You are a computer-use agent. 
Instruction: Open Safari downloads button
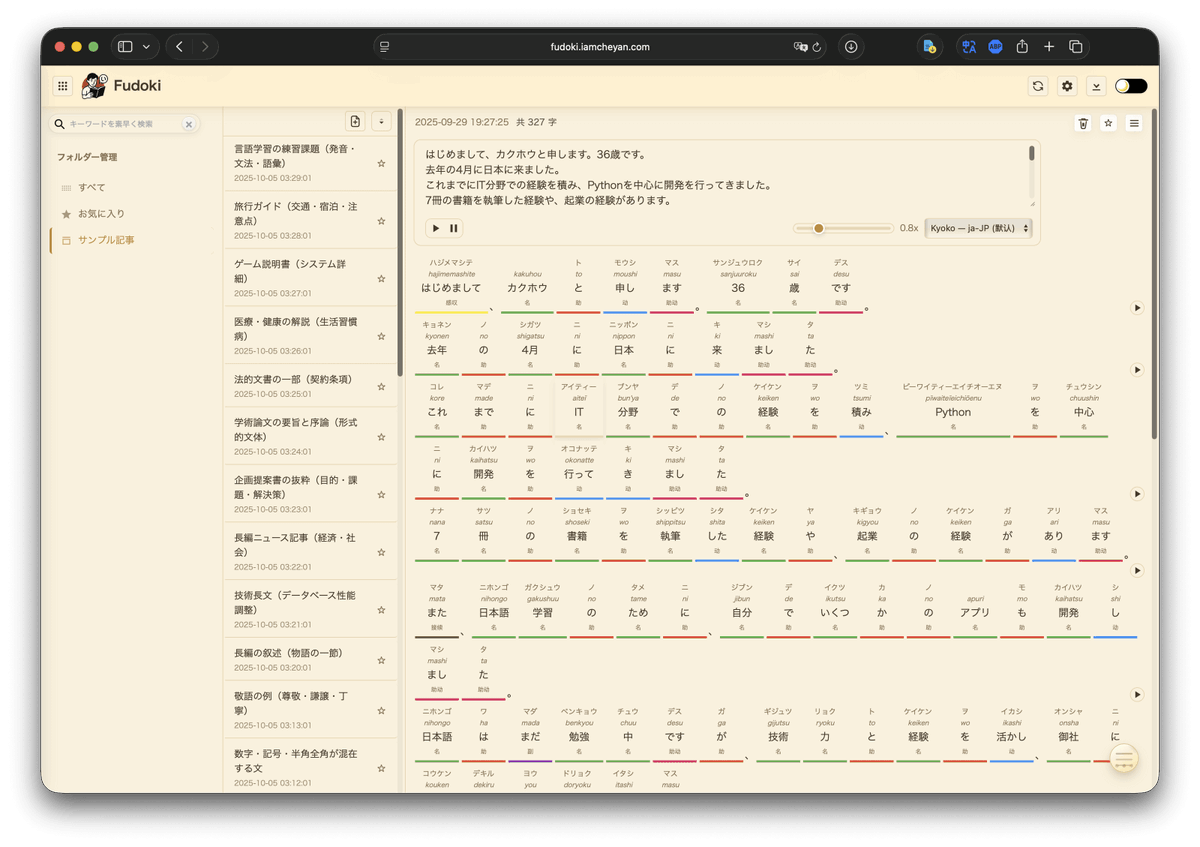pyautogui.click(x=851, y=47)
